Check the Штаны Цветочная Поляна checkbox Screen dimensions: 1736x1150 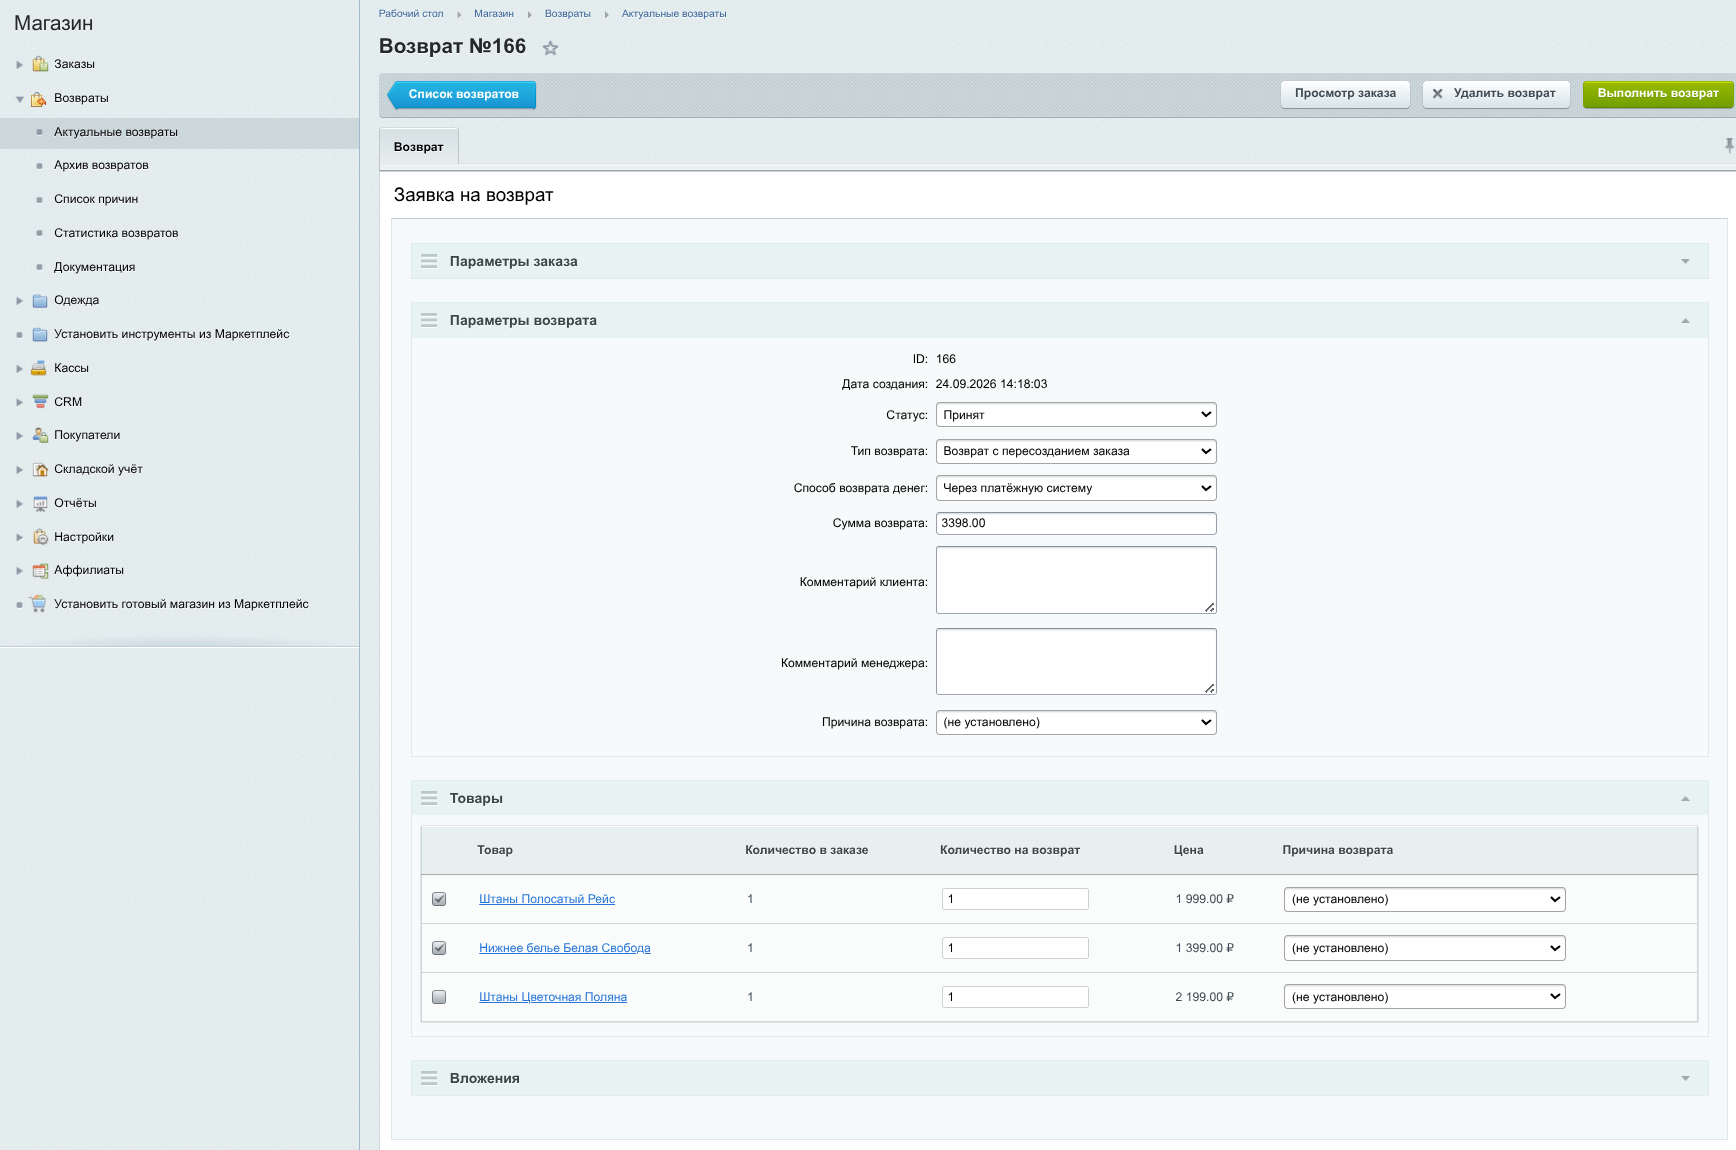(x=439, y=997)
